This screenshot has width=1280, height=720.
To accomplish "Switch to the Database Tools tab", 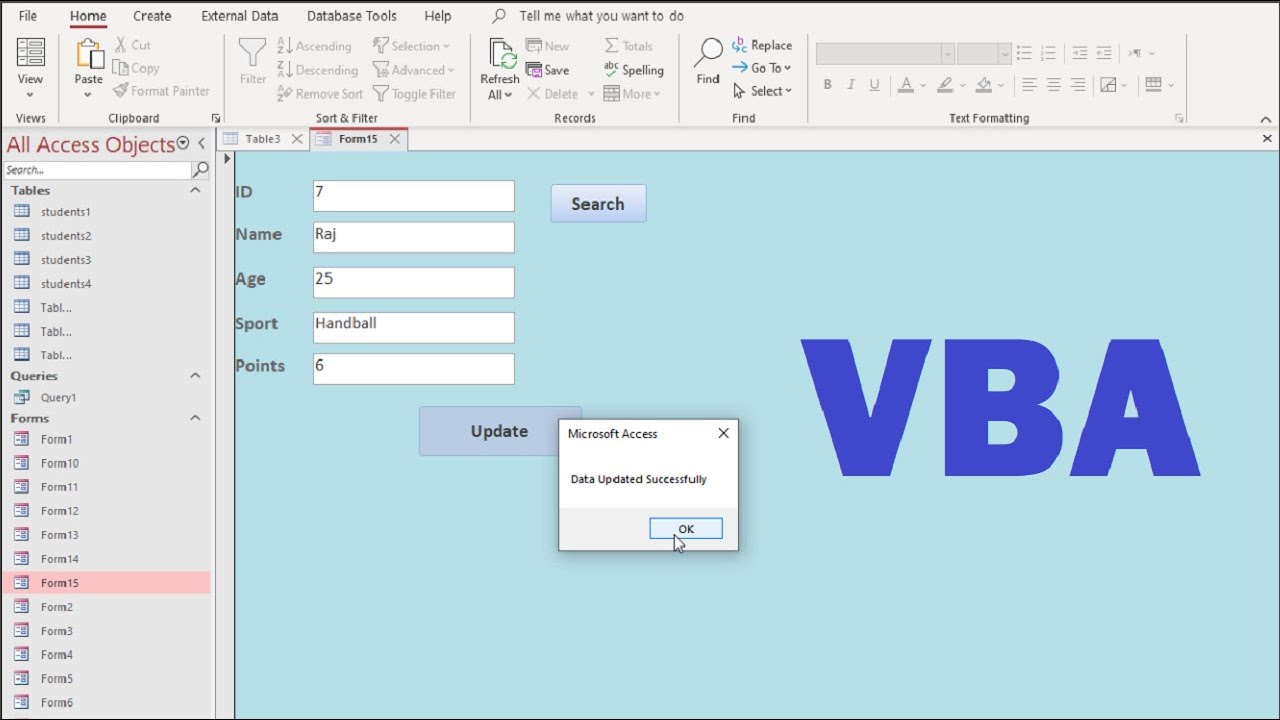I will coord(352,16).
